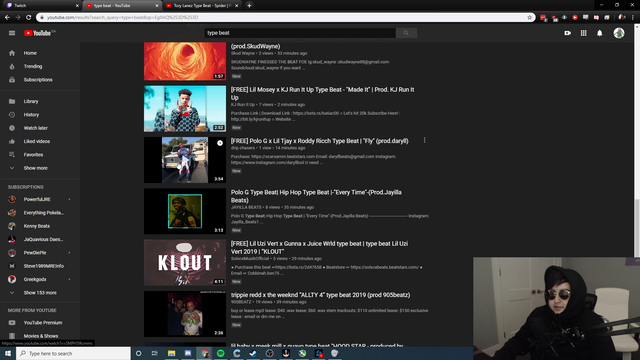The width and height of the screenshot is (640, 360).
Task: Add 'Fly' video to Watch later clock icon
Action: [x=220, y=143]
